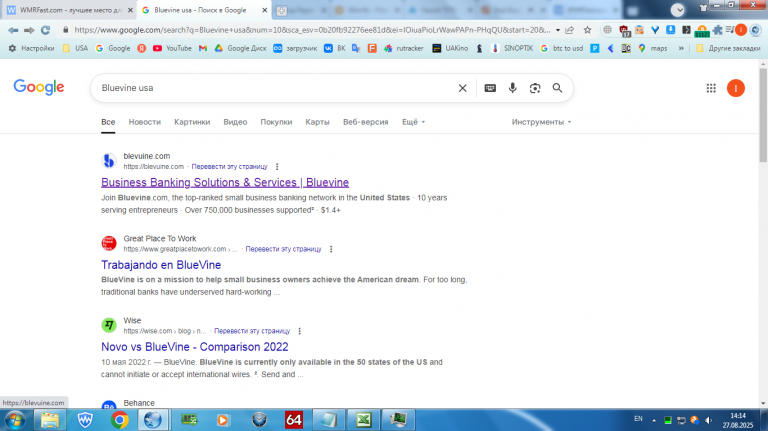
Task: Open Business Banking Solutions & Services | Bluevine link
Action: pyautogui.click(x=225, y=182)
